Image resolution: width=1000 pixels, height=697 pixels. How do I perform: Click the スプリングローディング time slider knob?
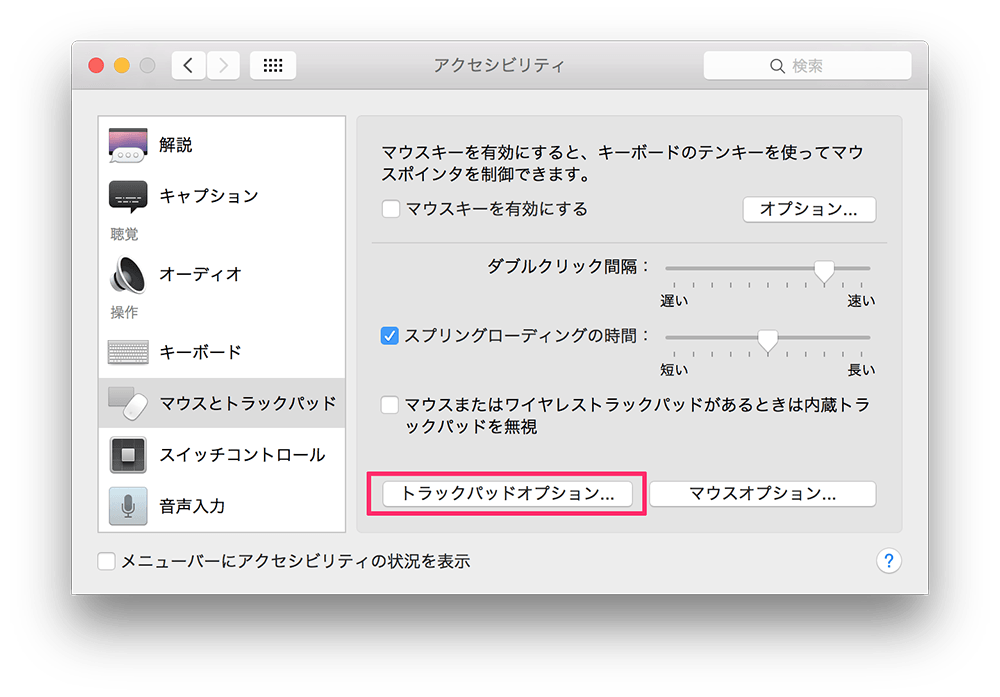coord(768,341)
